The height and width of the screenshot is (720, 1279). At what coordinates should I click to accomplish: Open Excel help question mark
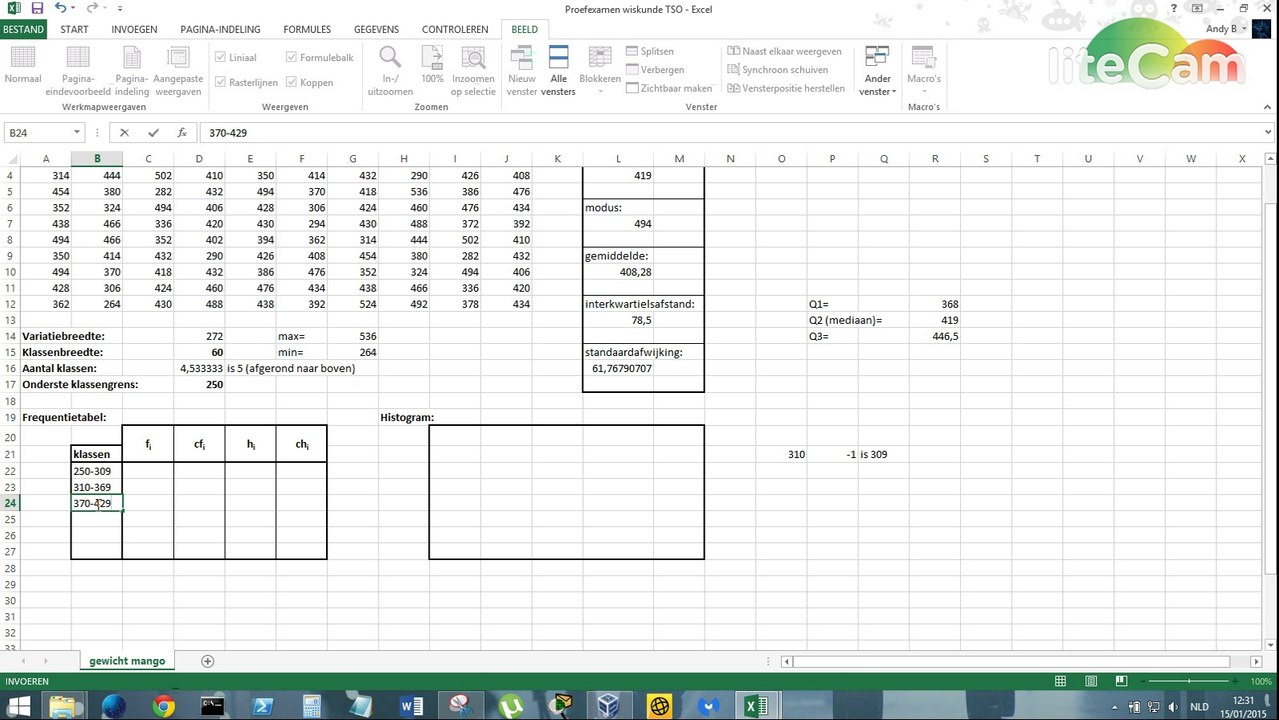point(1173,8)
